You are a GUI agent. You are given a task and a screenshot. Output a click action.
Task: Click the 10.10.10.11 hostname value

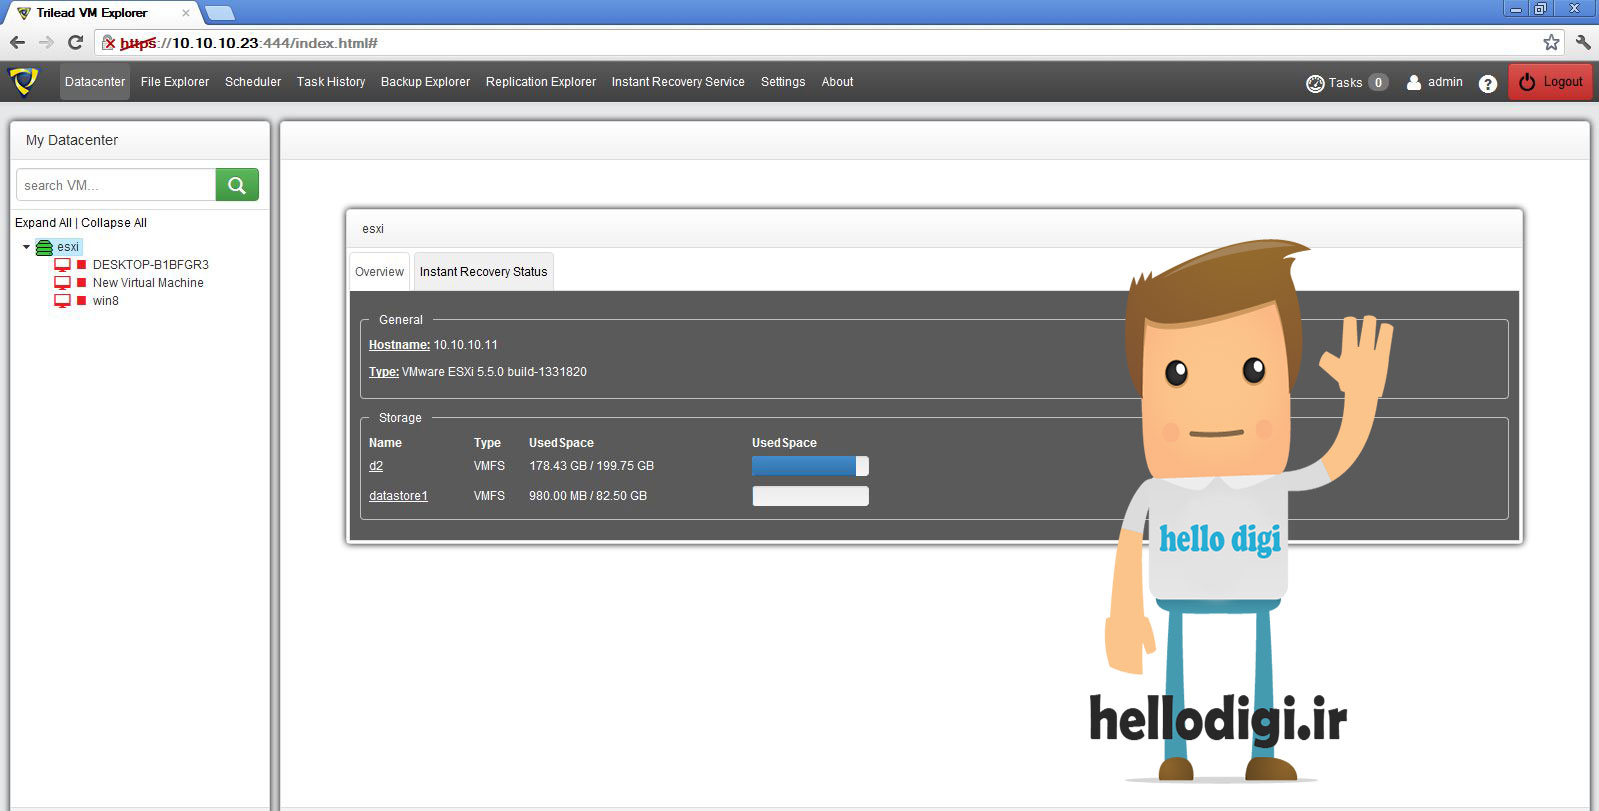pos(465,345)
